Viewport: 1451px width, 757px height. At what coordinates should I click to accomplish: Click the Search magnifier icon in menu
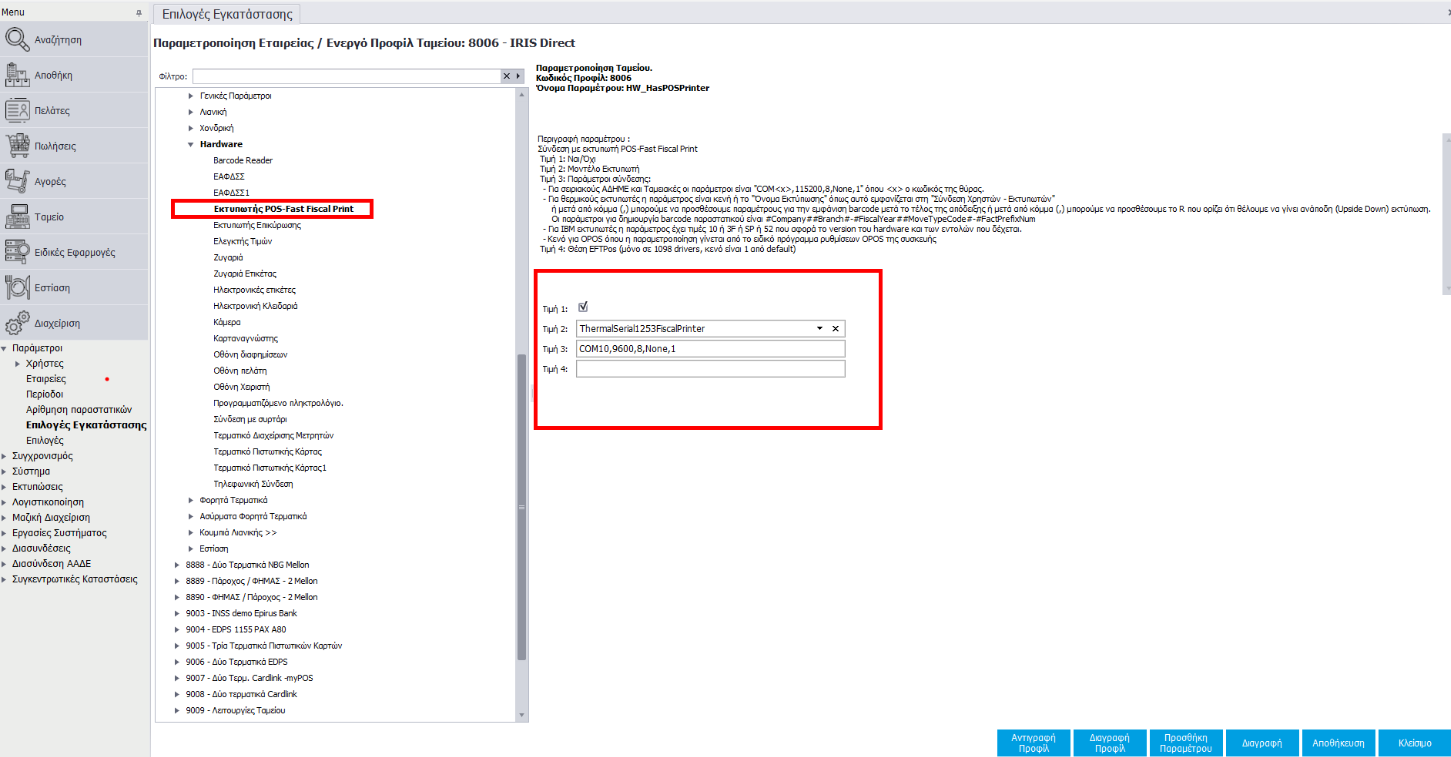coord(18,40)
